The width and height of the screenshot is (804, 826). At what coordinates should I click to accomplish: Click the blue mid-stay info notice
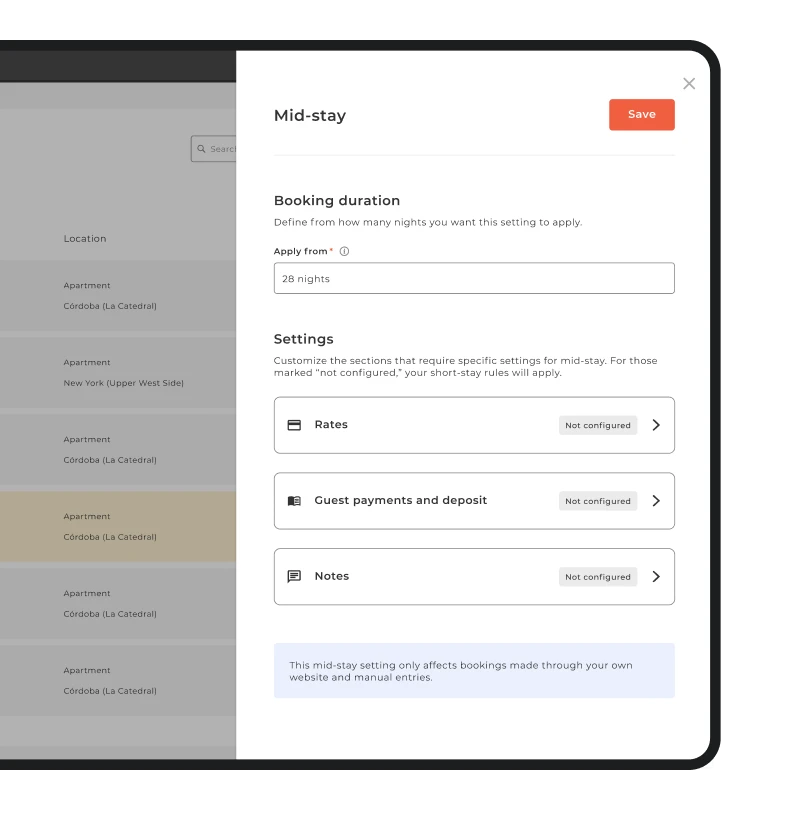click(474, 671)
